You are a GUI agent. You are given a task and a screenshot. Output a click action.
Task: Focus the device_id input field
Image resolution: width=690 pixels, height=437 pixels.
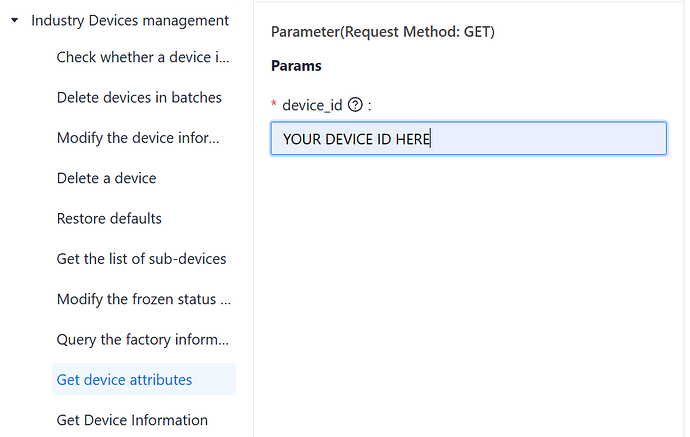(x=468, y=139)
